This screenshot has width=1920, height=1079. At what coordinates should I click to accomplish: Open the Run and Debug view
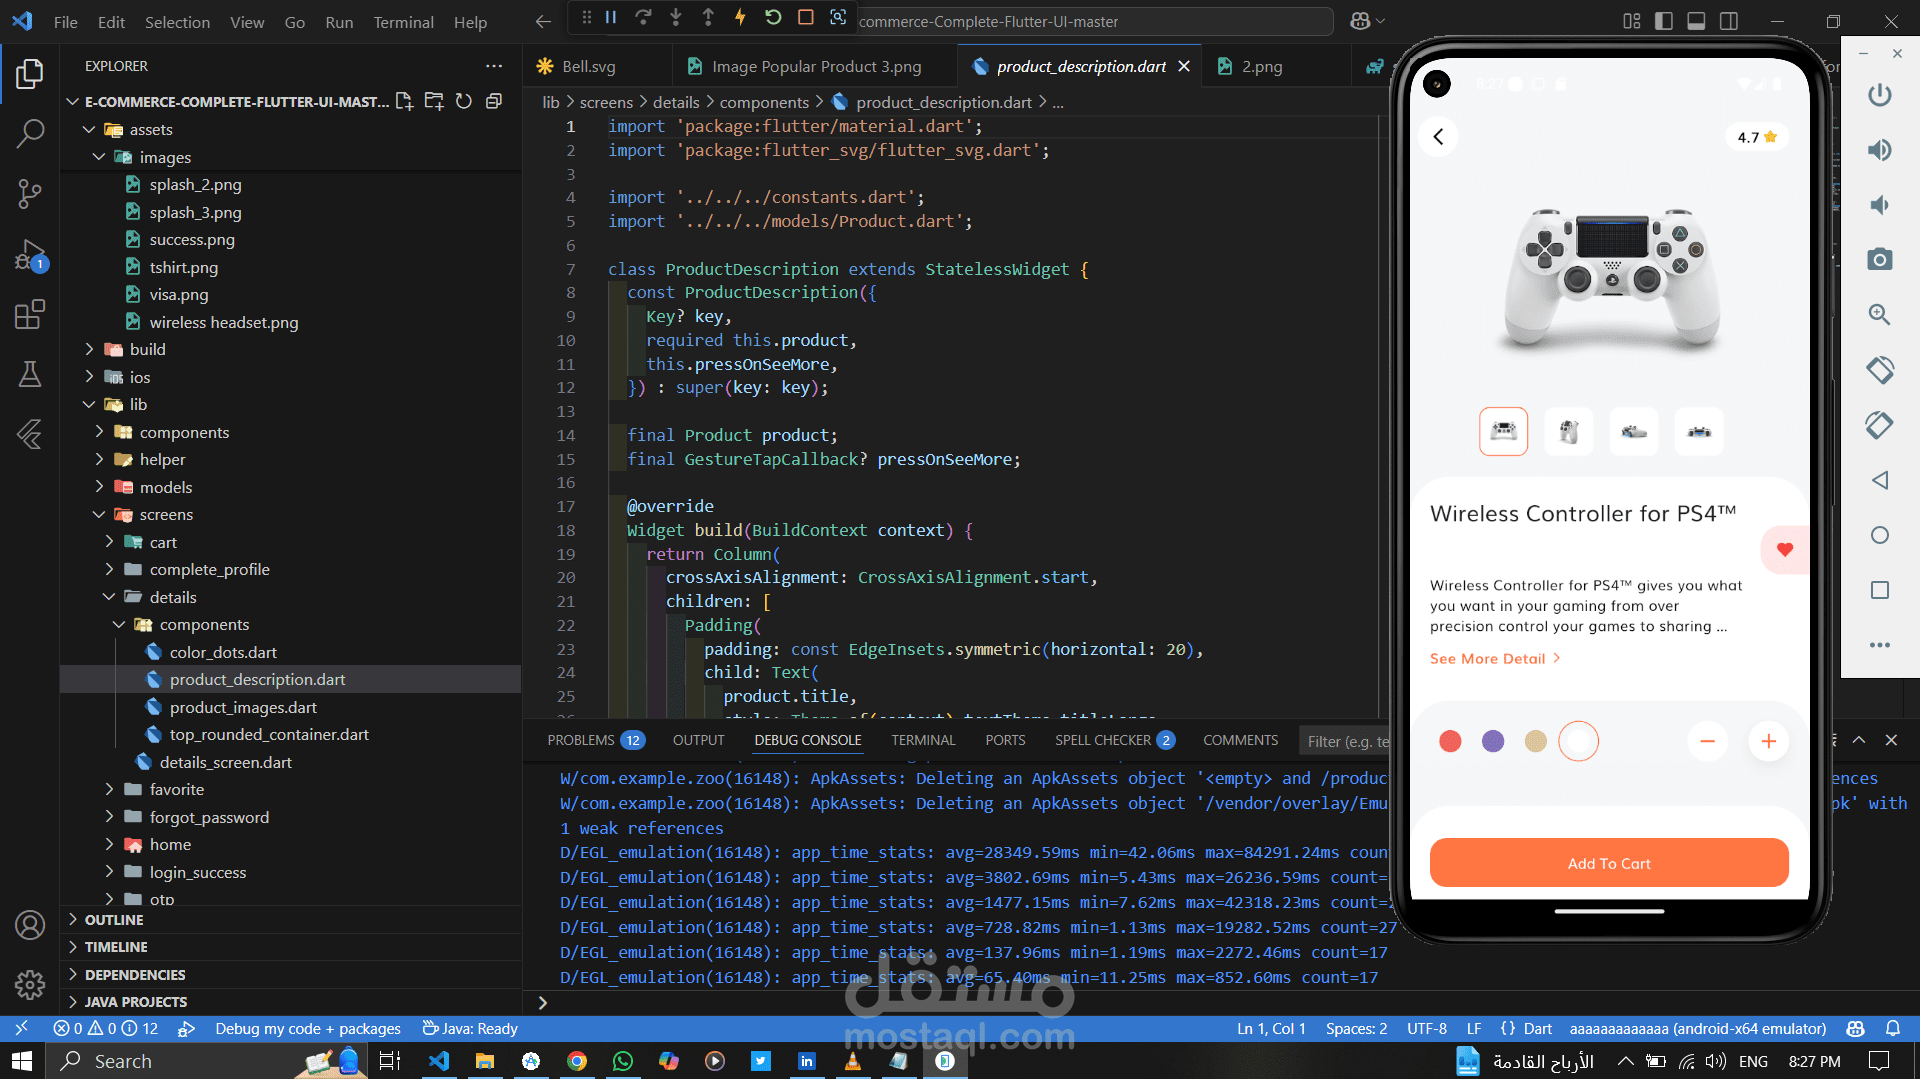pos(30,255)
